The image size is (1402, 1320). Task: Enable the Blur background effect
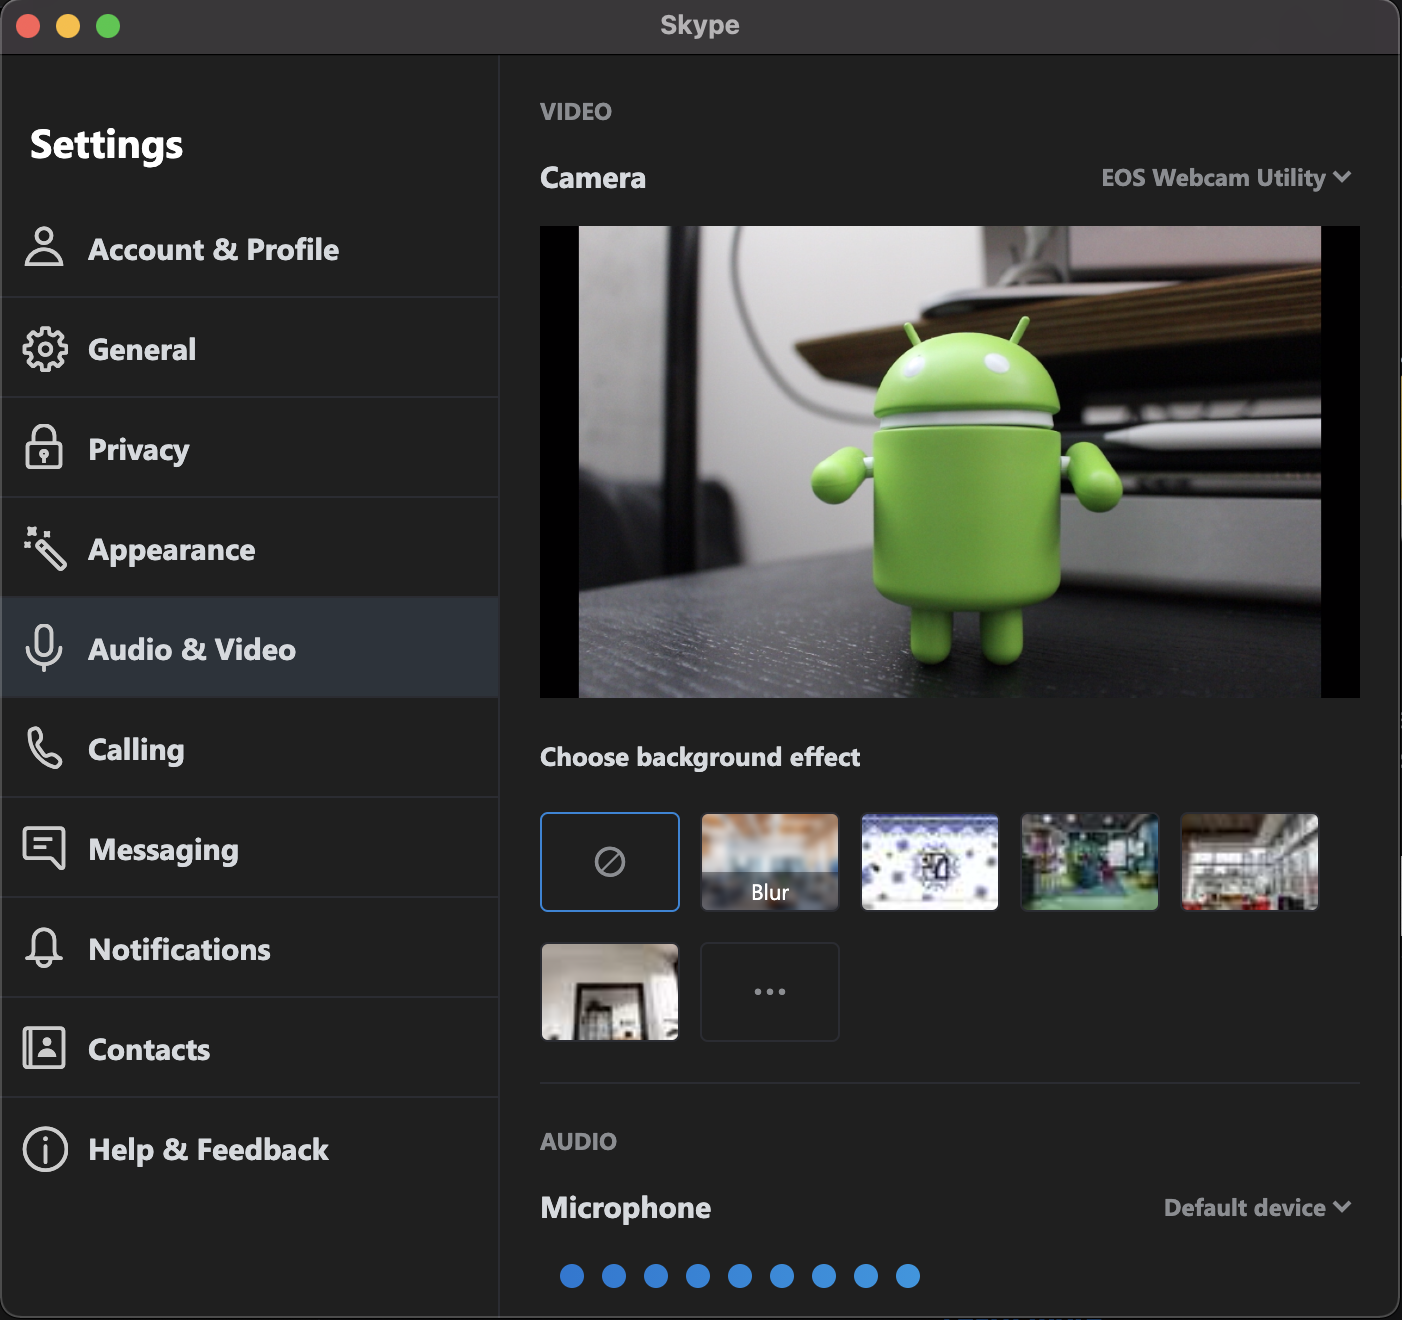point(770,862)
